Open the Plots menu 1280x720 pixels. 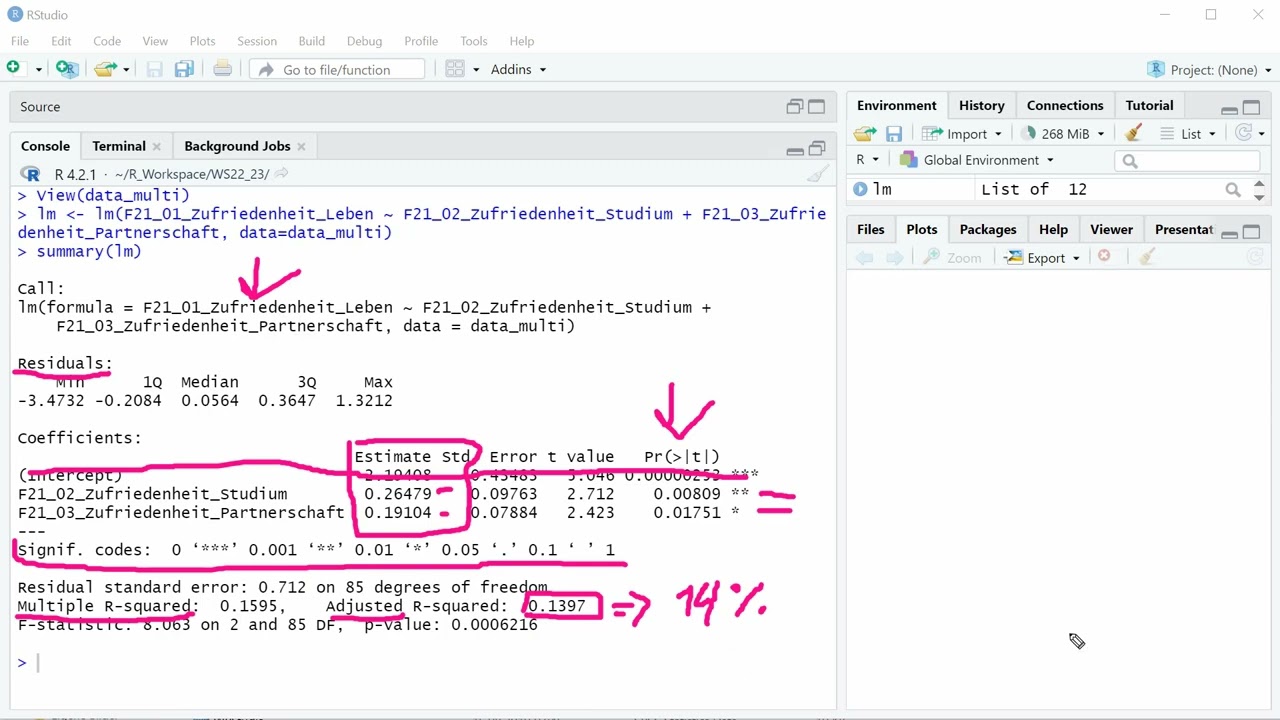tap(202, 41)
